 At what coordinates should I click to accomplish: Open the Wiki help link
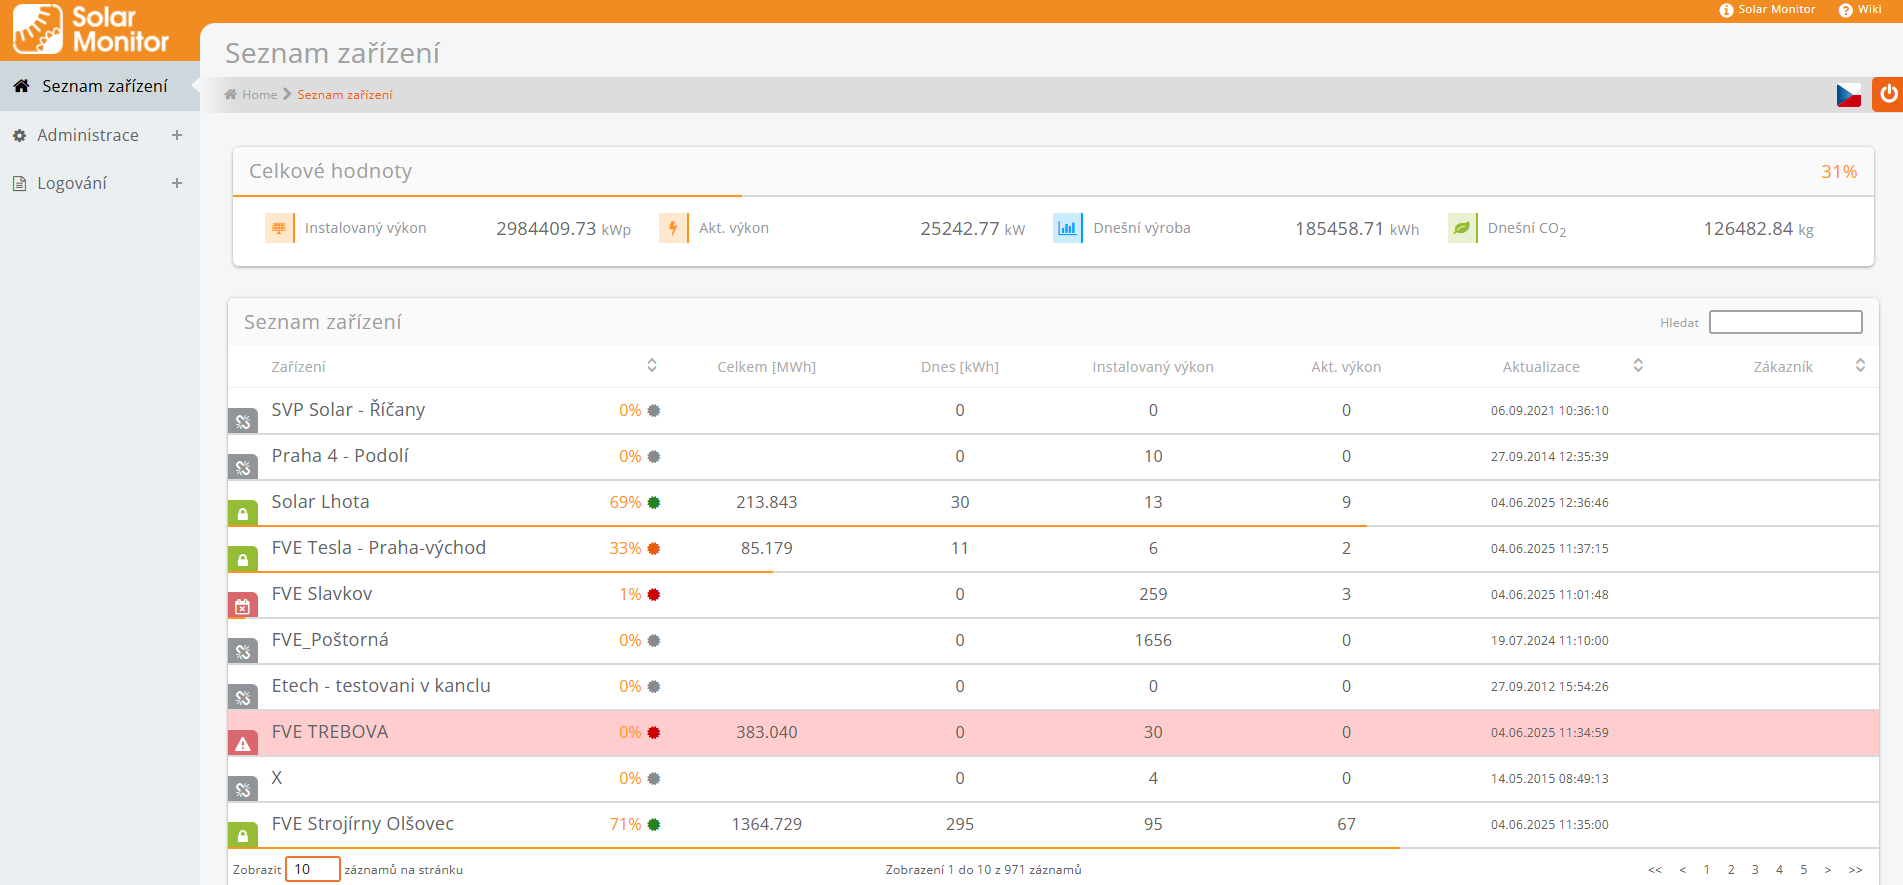coord(1860,10)
